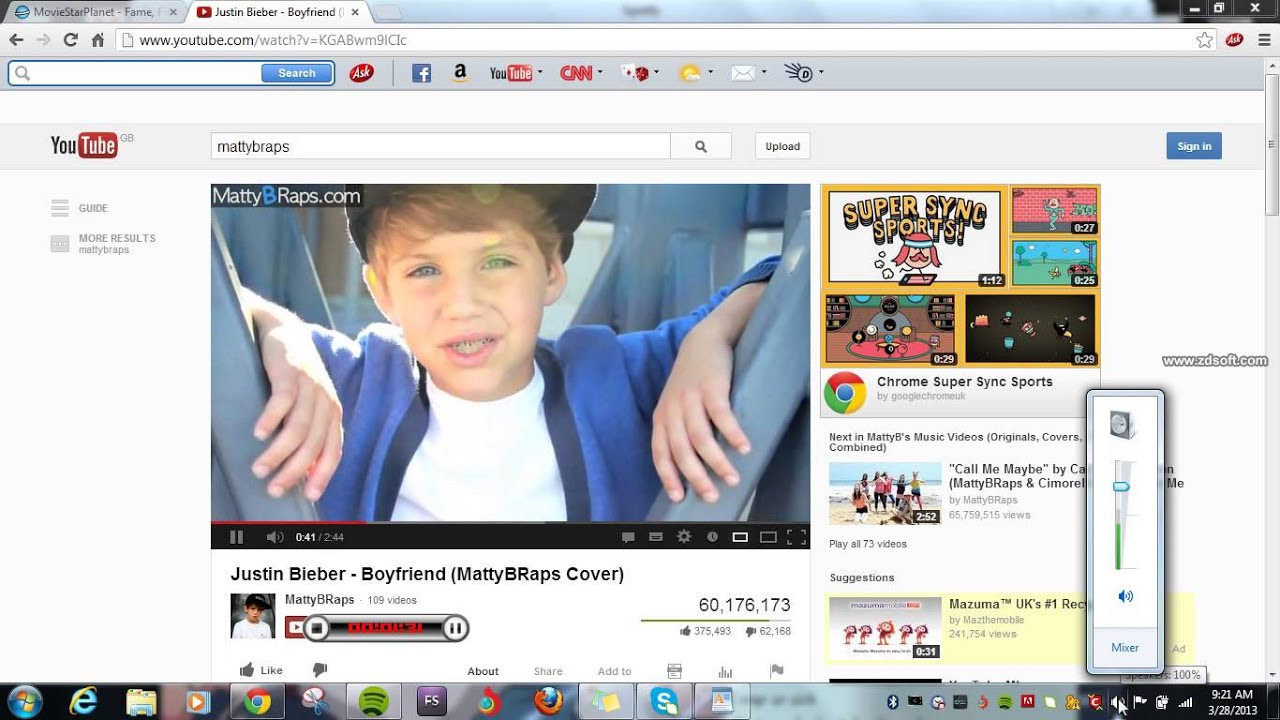
Task: Enter fullscreen with the player's fullscreen icon
Action: [797, 537]
